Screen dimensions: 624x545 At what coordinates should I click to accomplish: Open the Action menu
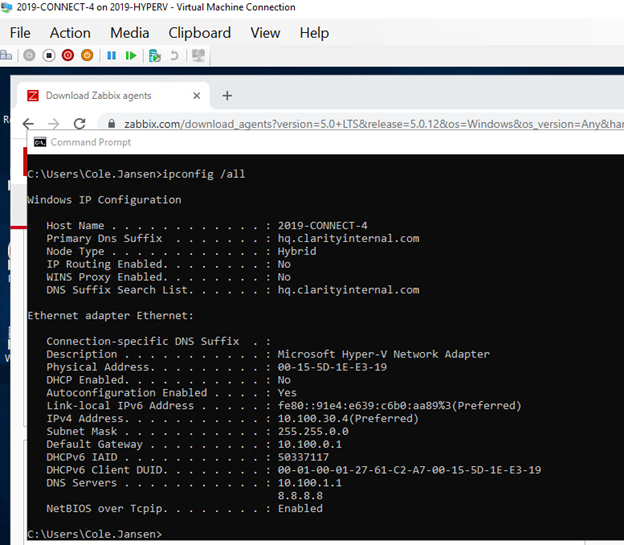[70, 33]
